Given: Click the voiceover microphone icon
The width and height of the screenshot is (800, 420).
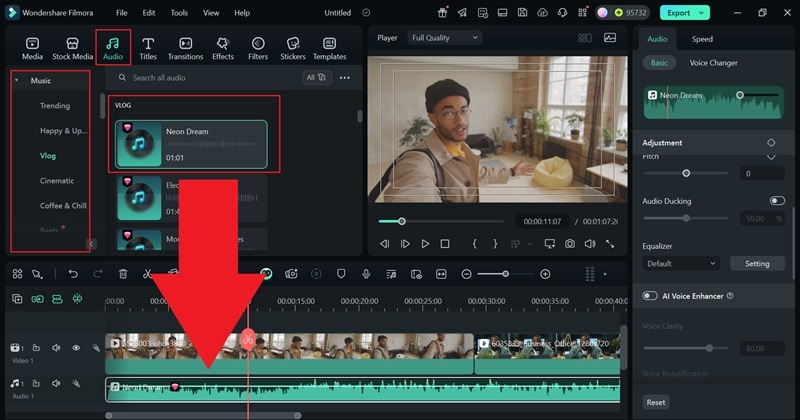Looking at the screenshot, I should tap(366, 274).
